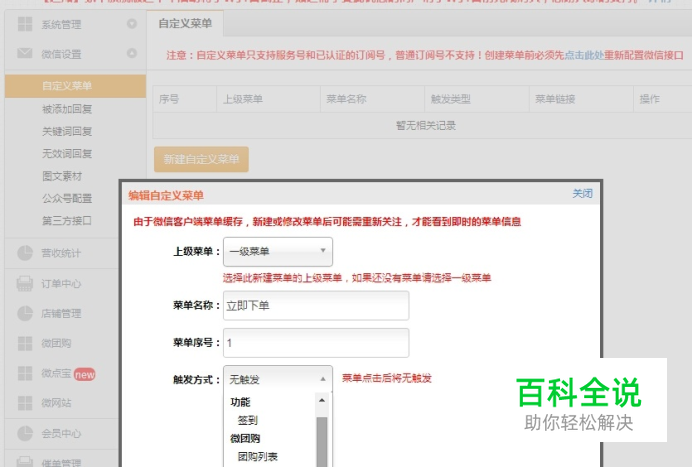
Task: Open the 触发方式 dropdown showing 无触发
Action: (x=278, y=379)
